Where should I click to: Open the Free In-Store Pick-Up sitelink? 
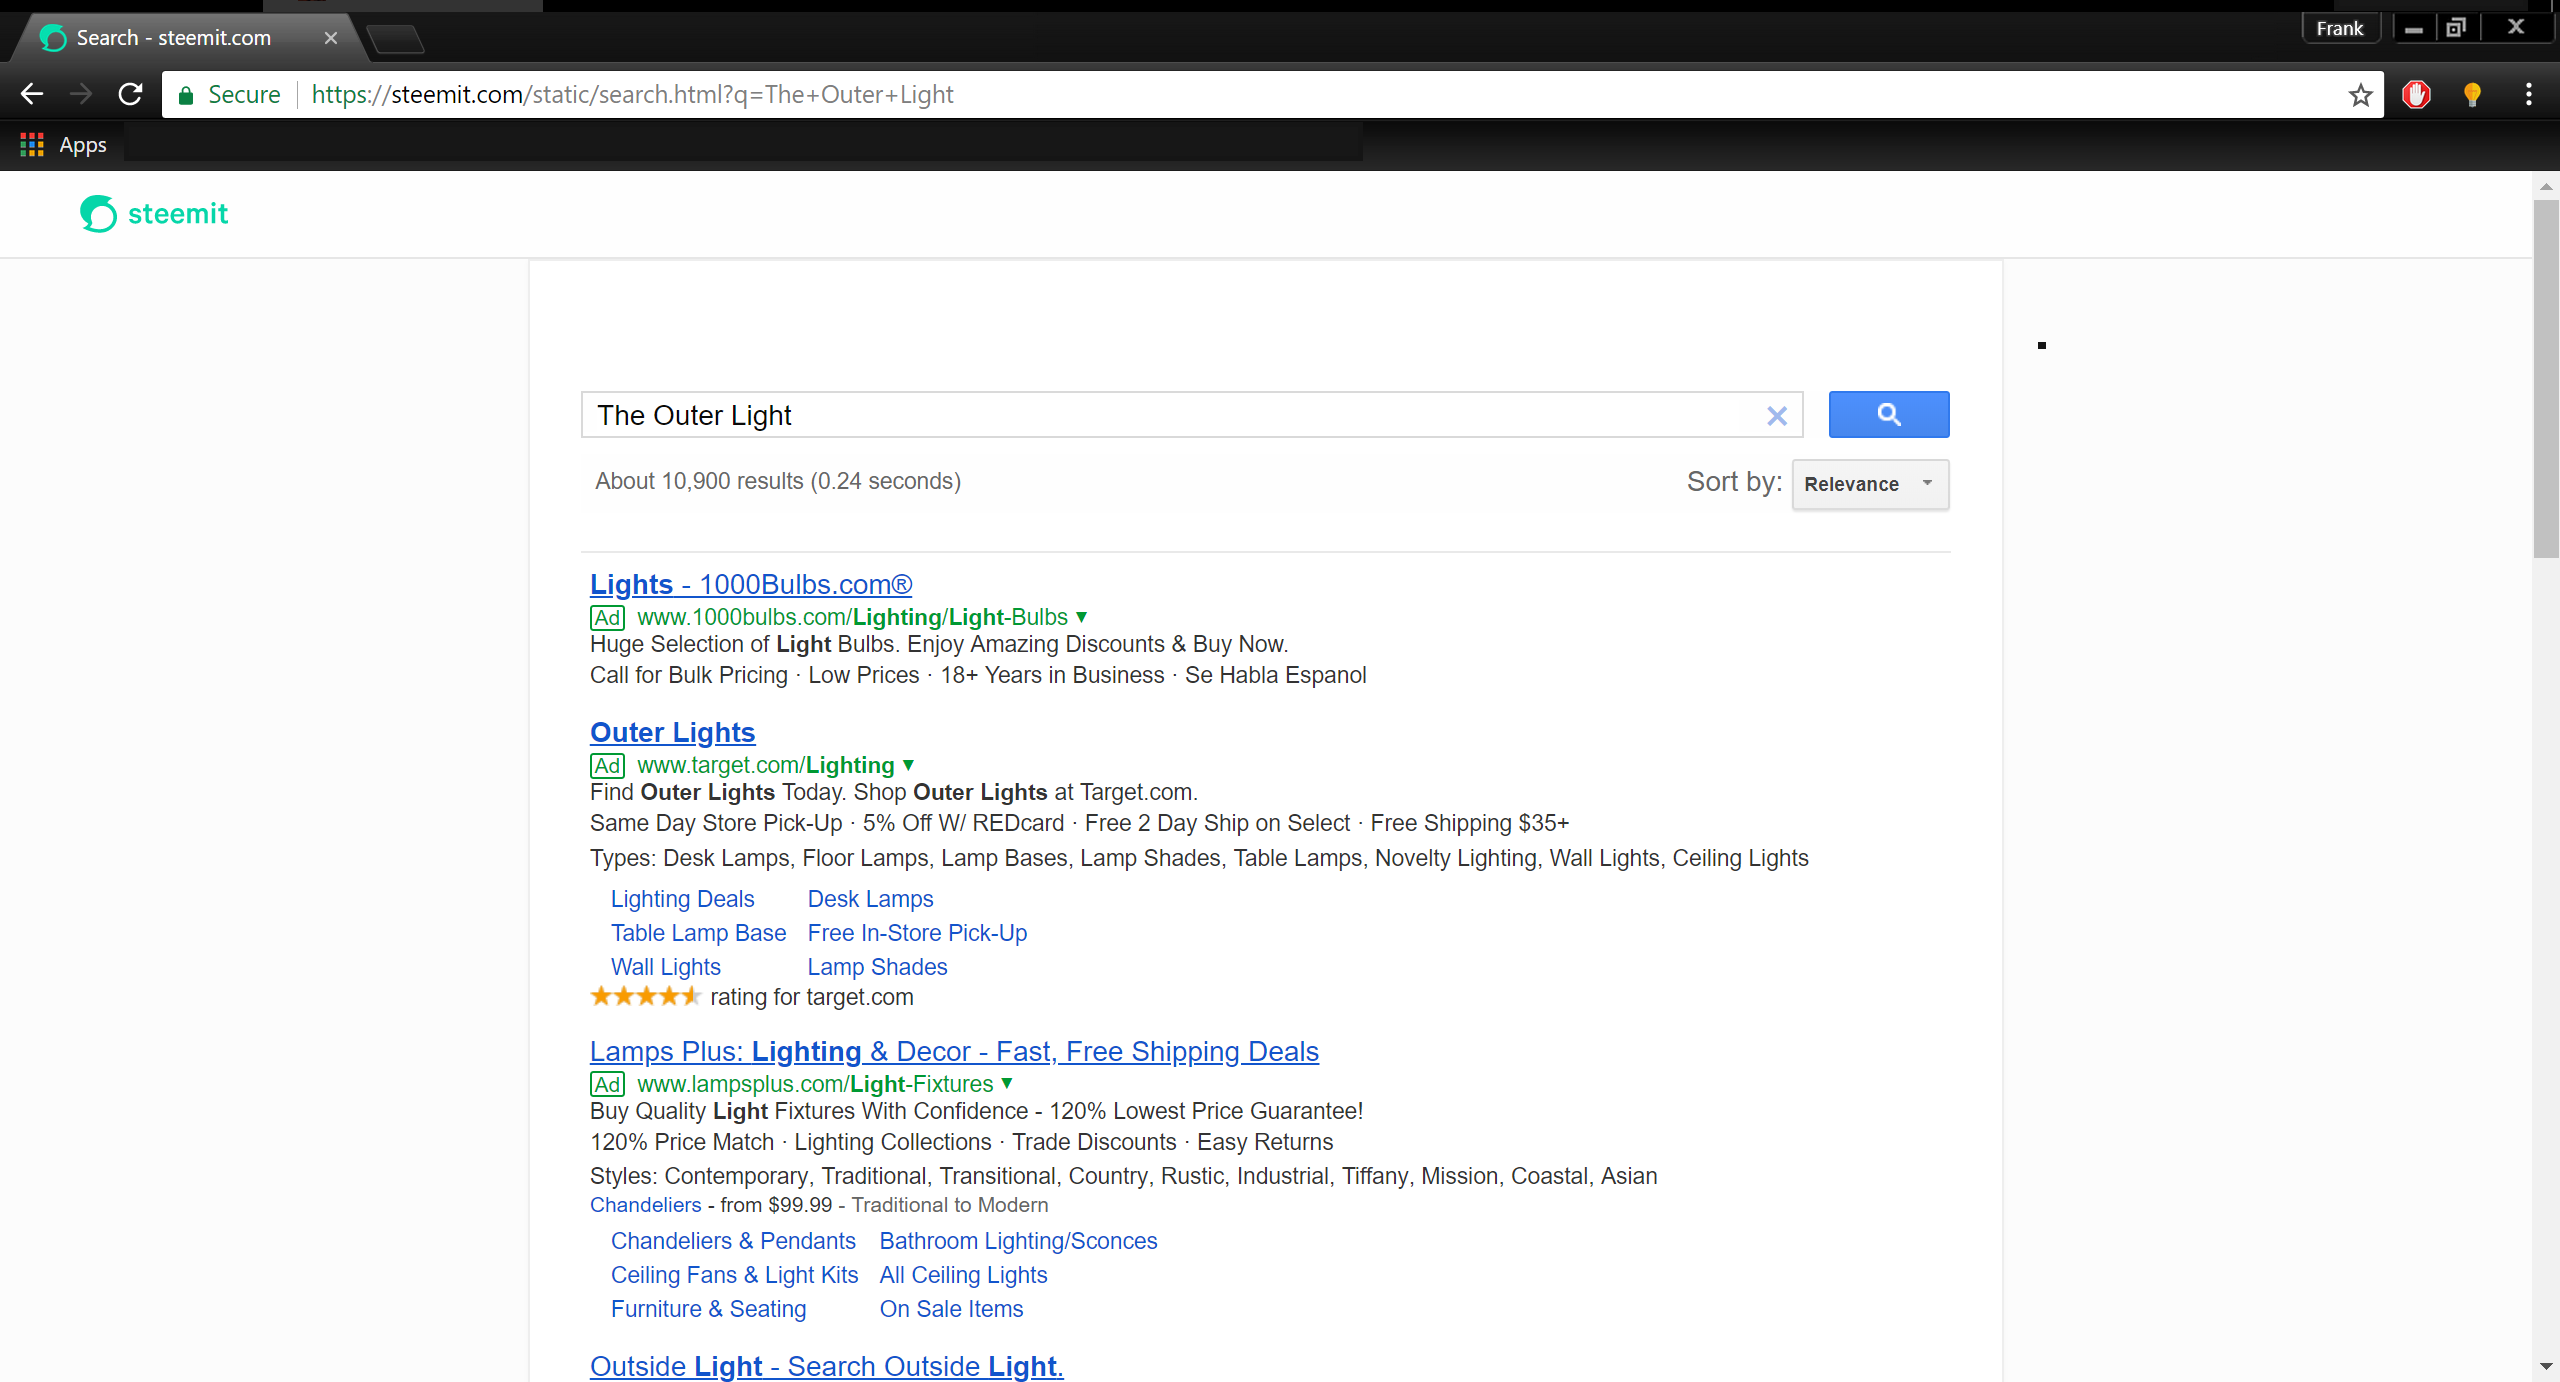click(917, 933)
